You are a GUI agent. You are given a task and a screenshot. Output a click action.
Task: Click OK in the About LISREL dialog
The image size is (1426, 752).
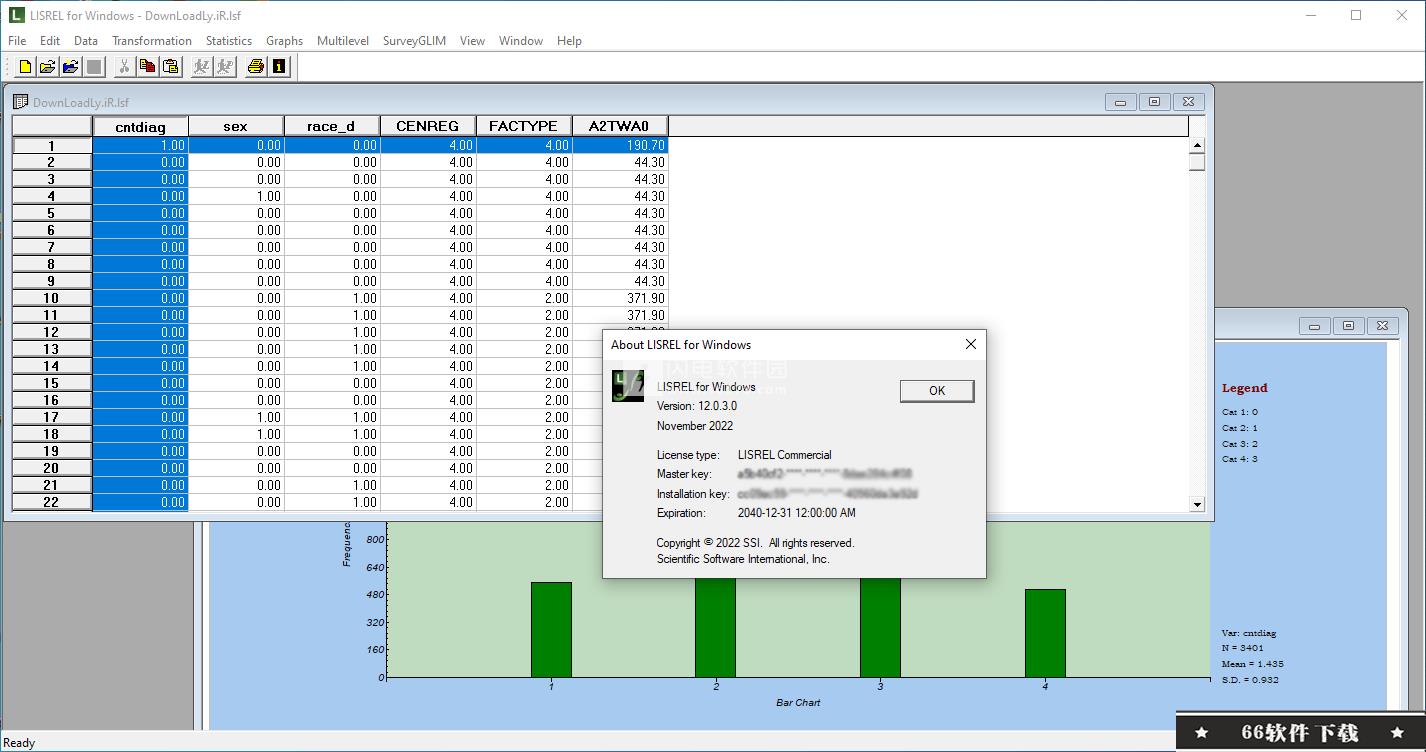(x=937, y=390)
